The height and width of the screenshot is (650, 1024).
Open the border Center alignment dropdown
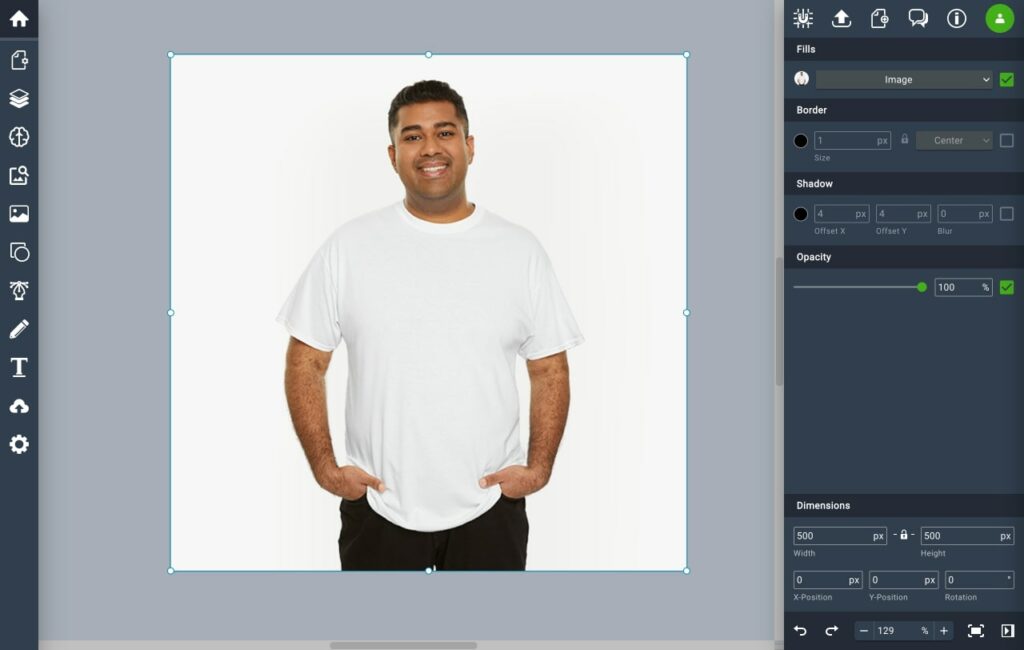pos(954,140)
